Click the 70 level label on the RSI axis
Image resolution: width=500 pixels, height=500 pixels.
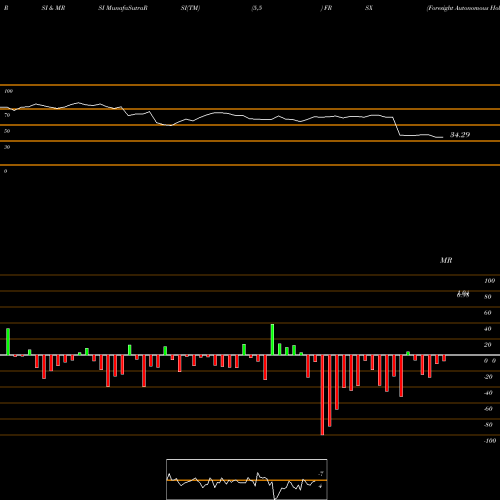(7, 115)
